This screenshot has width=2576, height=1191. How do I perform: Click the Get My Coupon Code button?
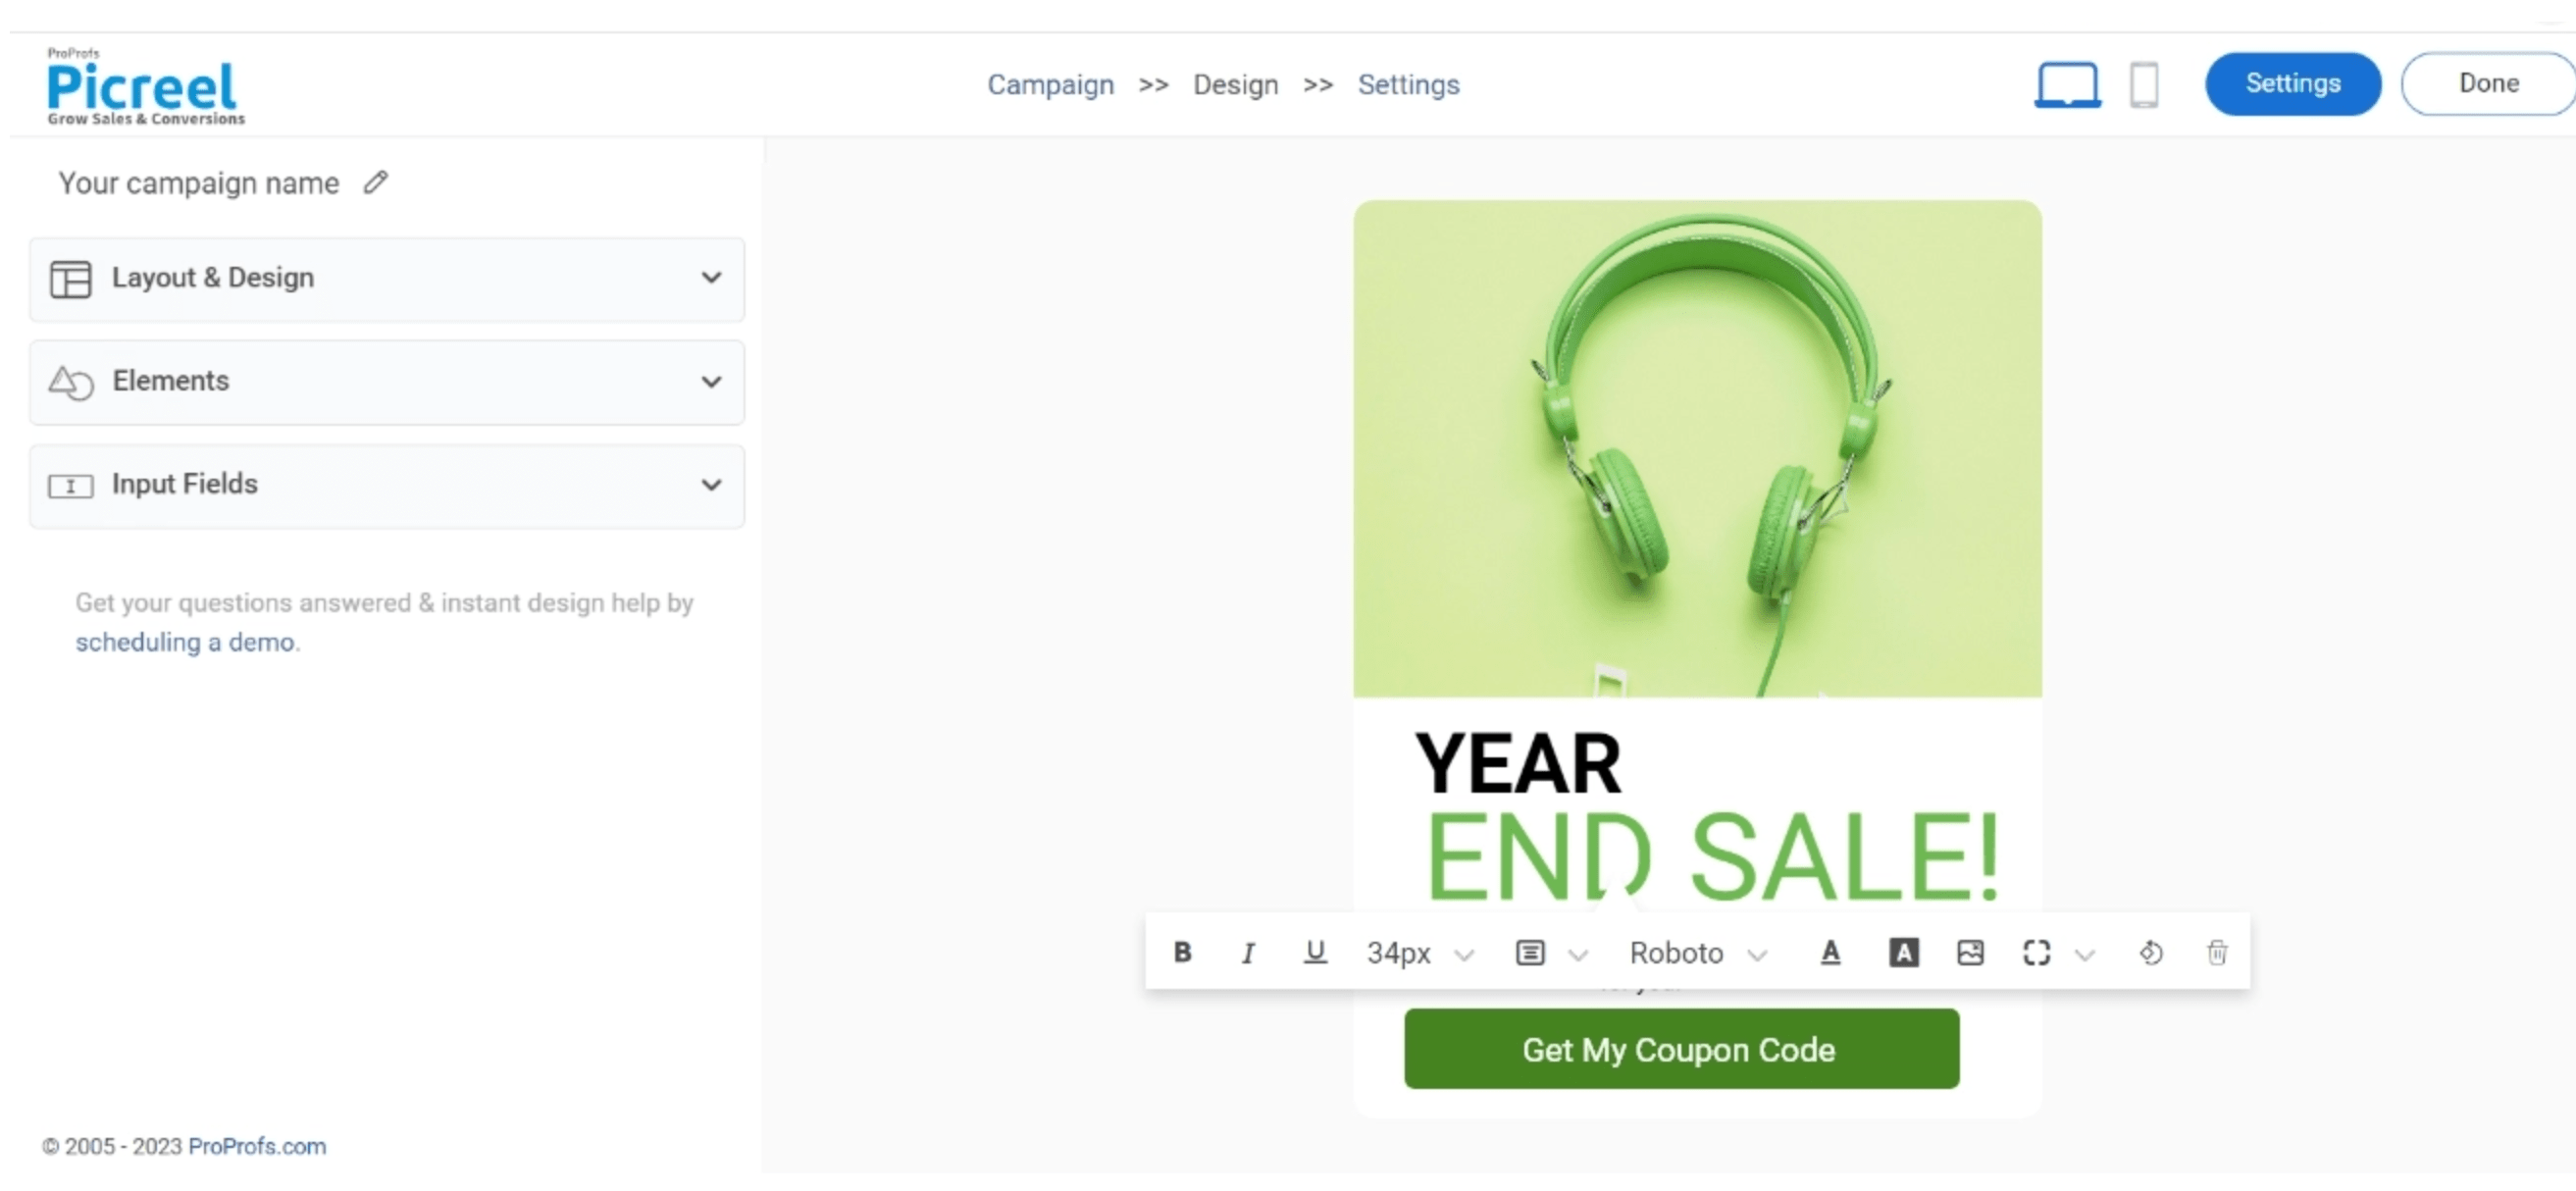tap(1682, 1050)
